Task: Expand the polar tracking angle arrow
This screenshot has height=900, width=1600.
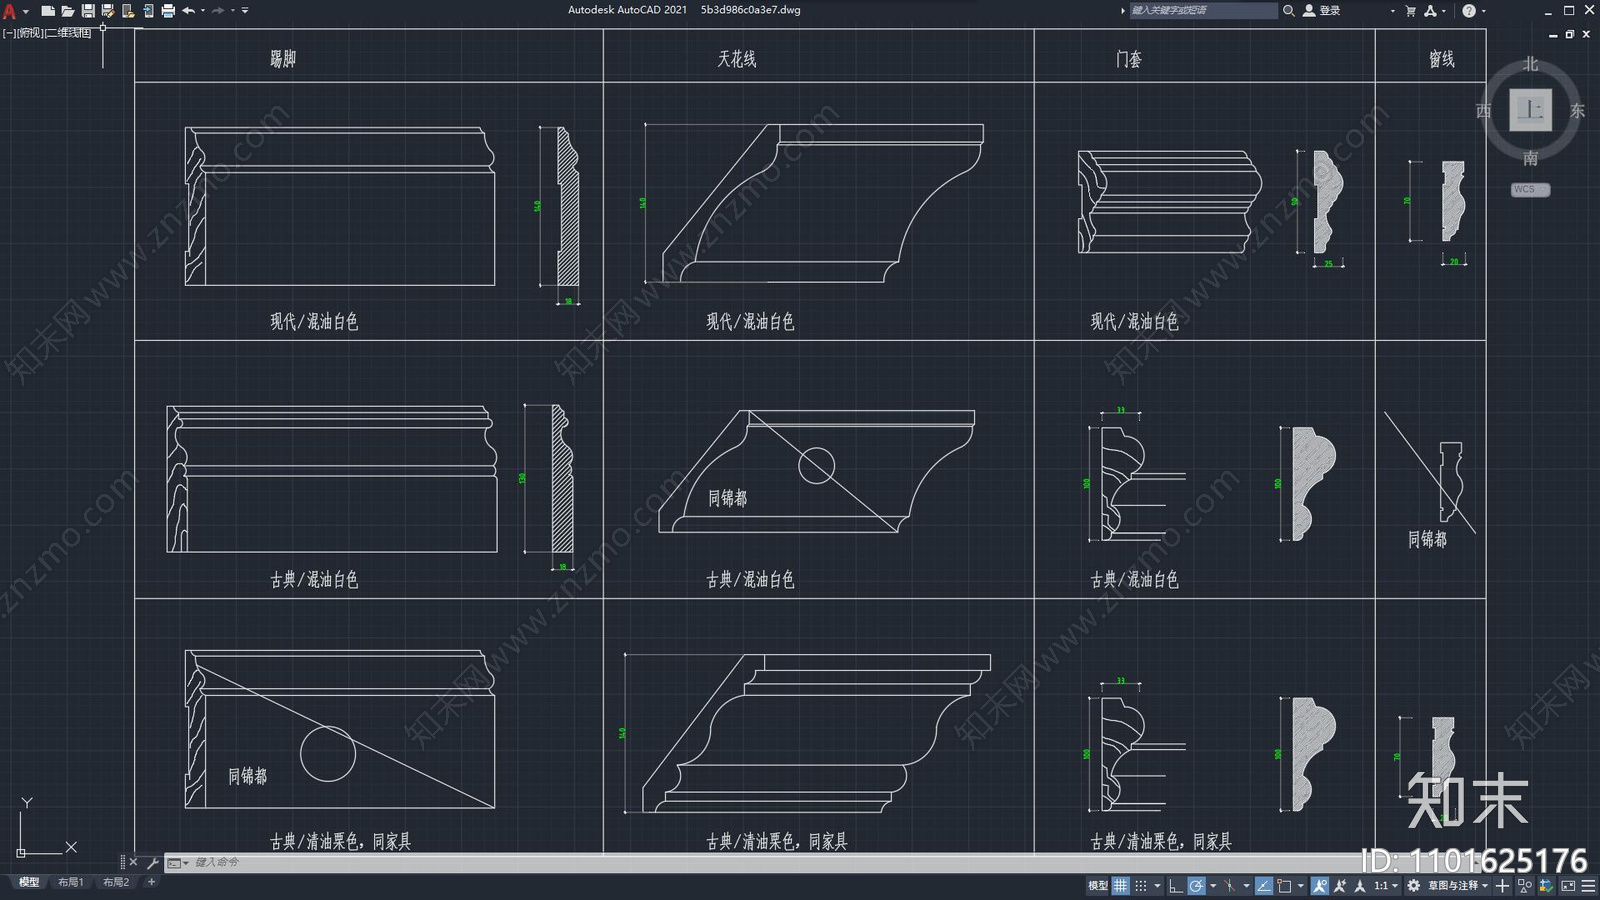Action: tap(1213, 886)
